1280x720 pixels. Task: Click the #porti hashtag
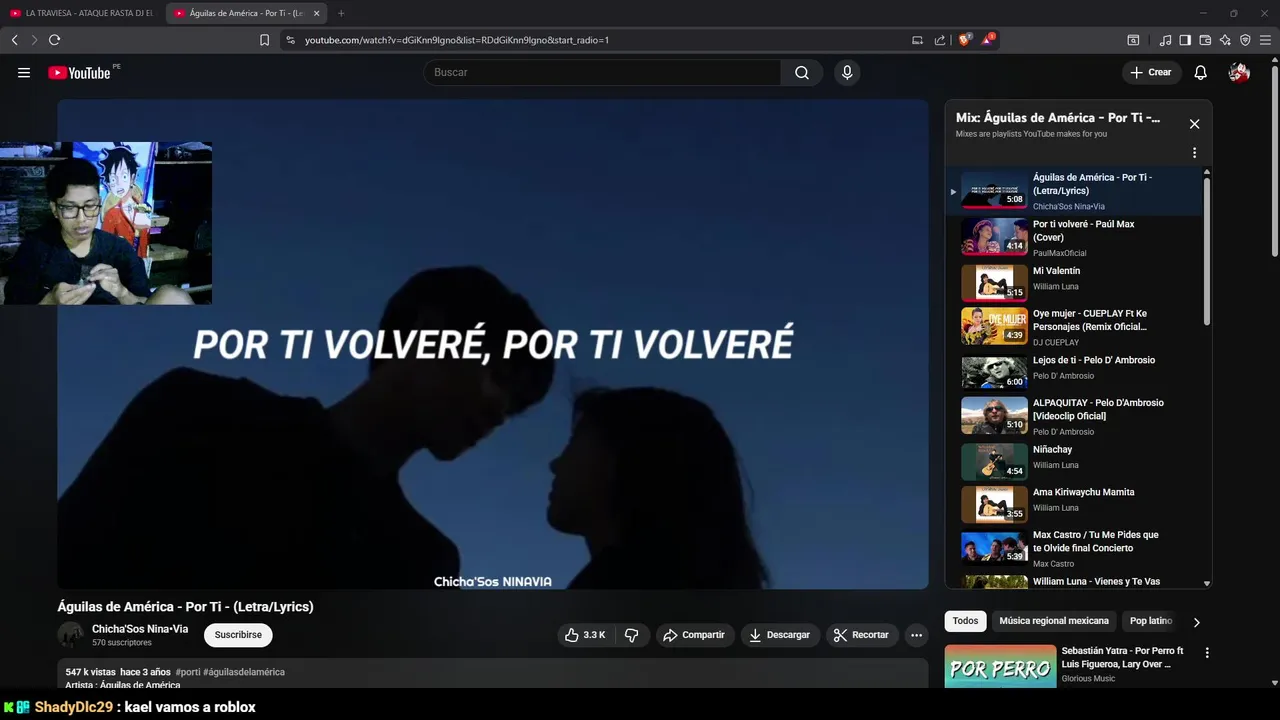pyautogui.click(x=188, y=672)
